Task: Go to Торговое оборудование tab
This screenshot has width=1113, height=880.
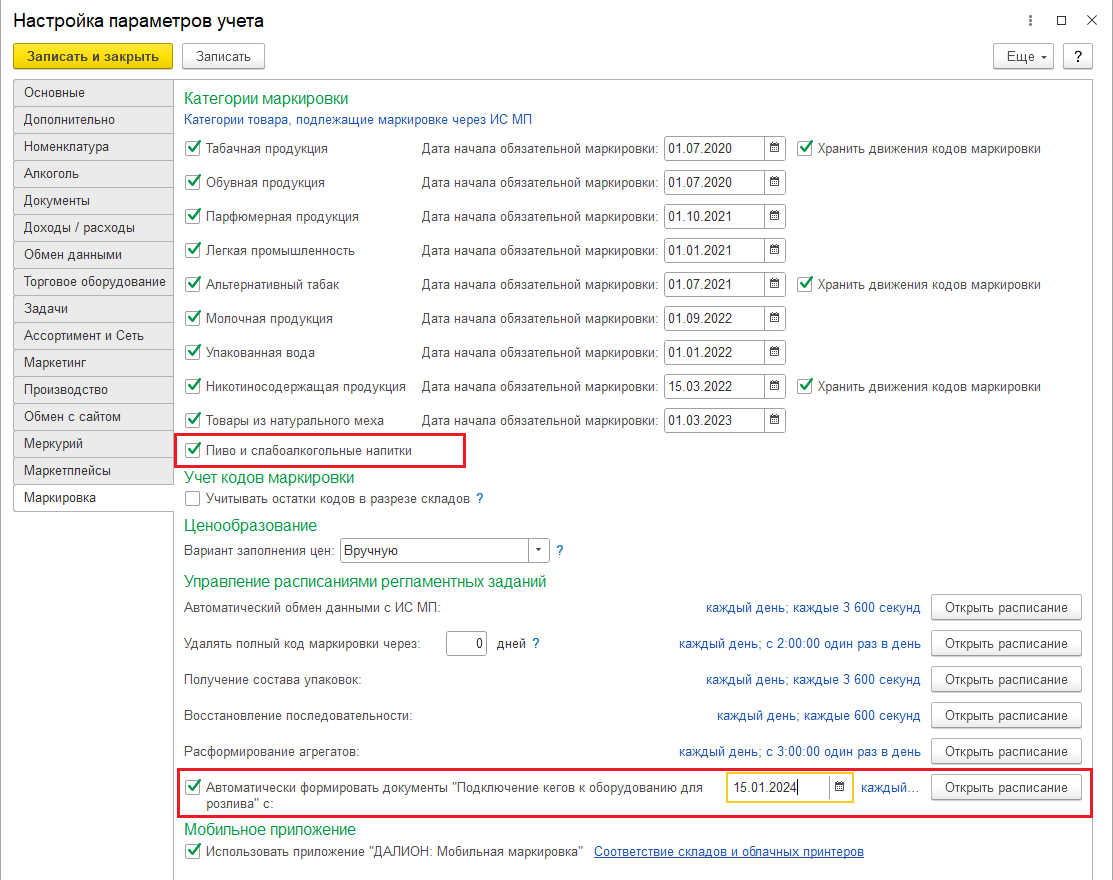Action: (93, 282)
